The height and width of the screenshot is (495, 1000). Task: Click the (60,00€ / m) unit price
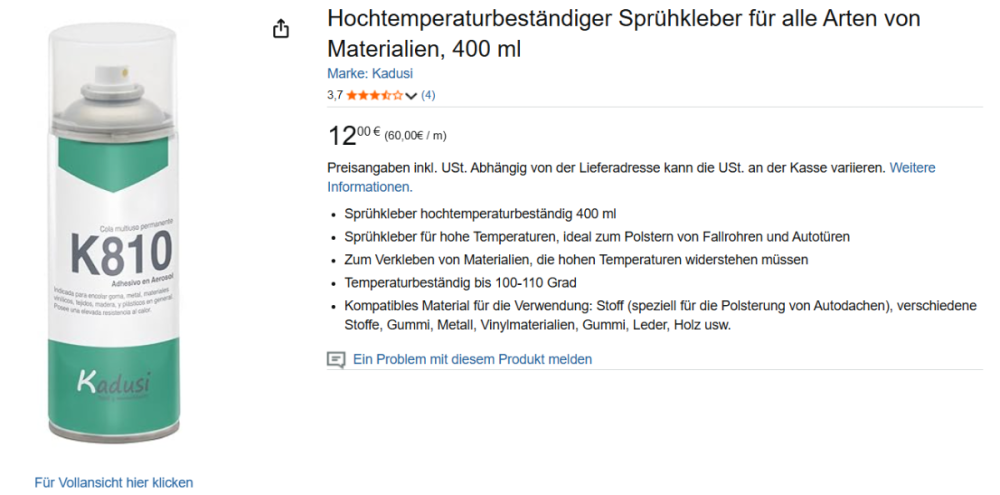pos(415,136)
